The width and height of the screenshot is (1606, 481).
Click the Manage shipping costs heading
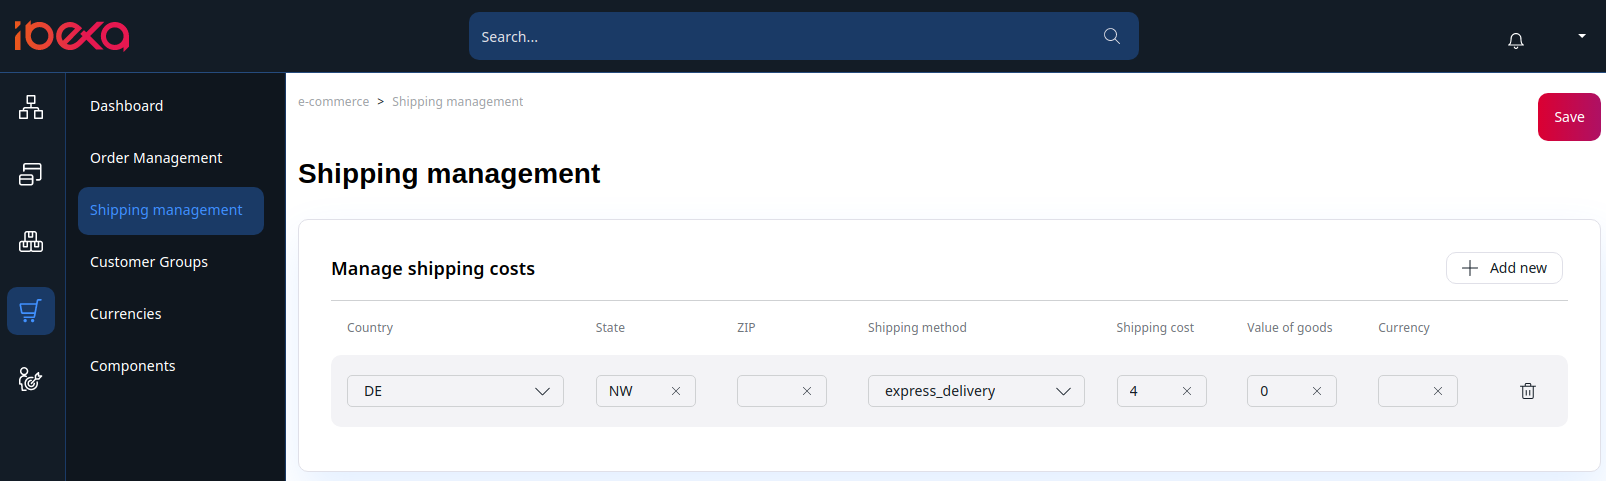point(433,268)
